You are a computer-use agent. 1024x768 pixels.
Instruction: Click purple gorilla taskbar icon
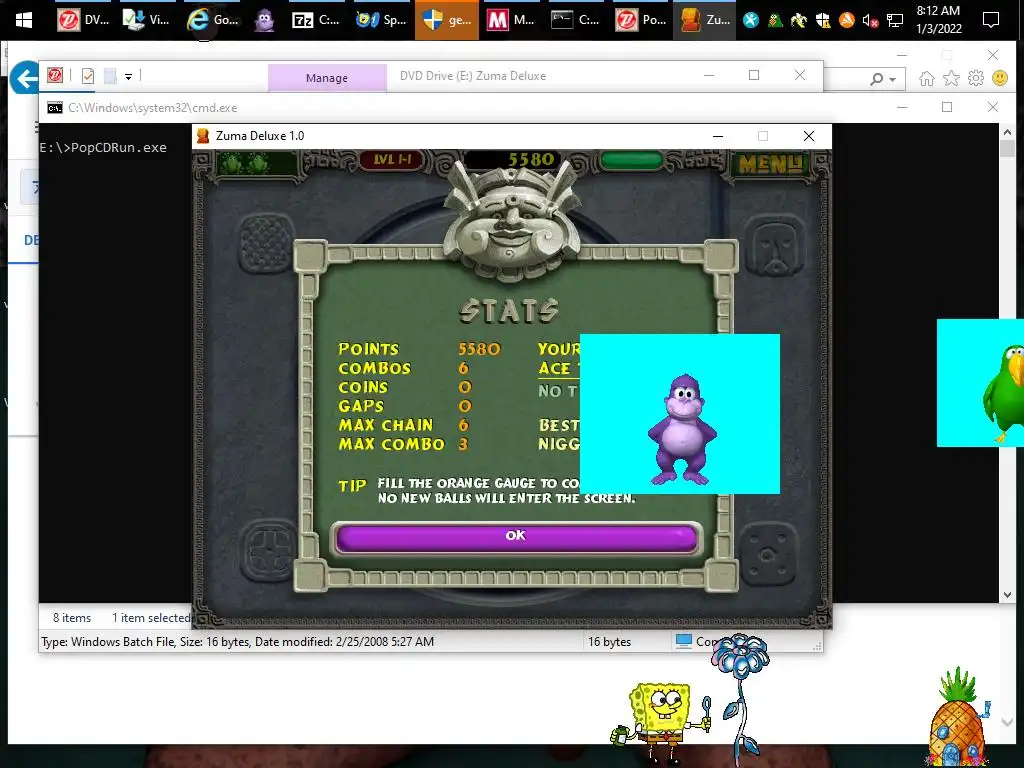coord(264,20)
